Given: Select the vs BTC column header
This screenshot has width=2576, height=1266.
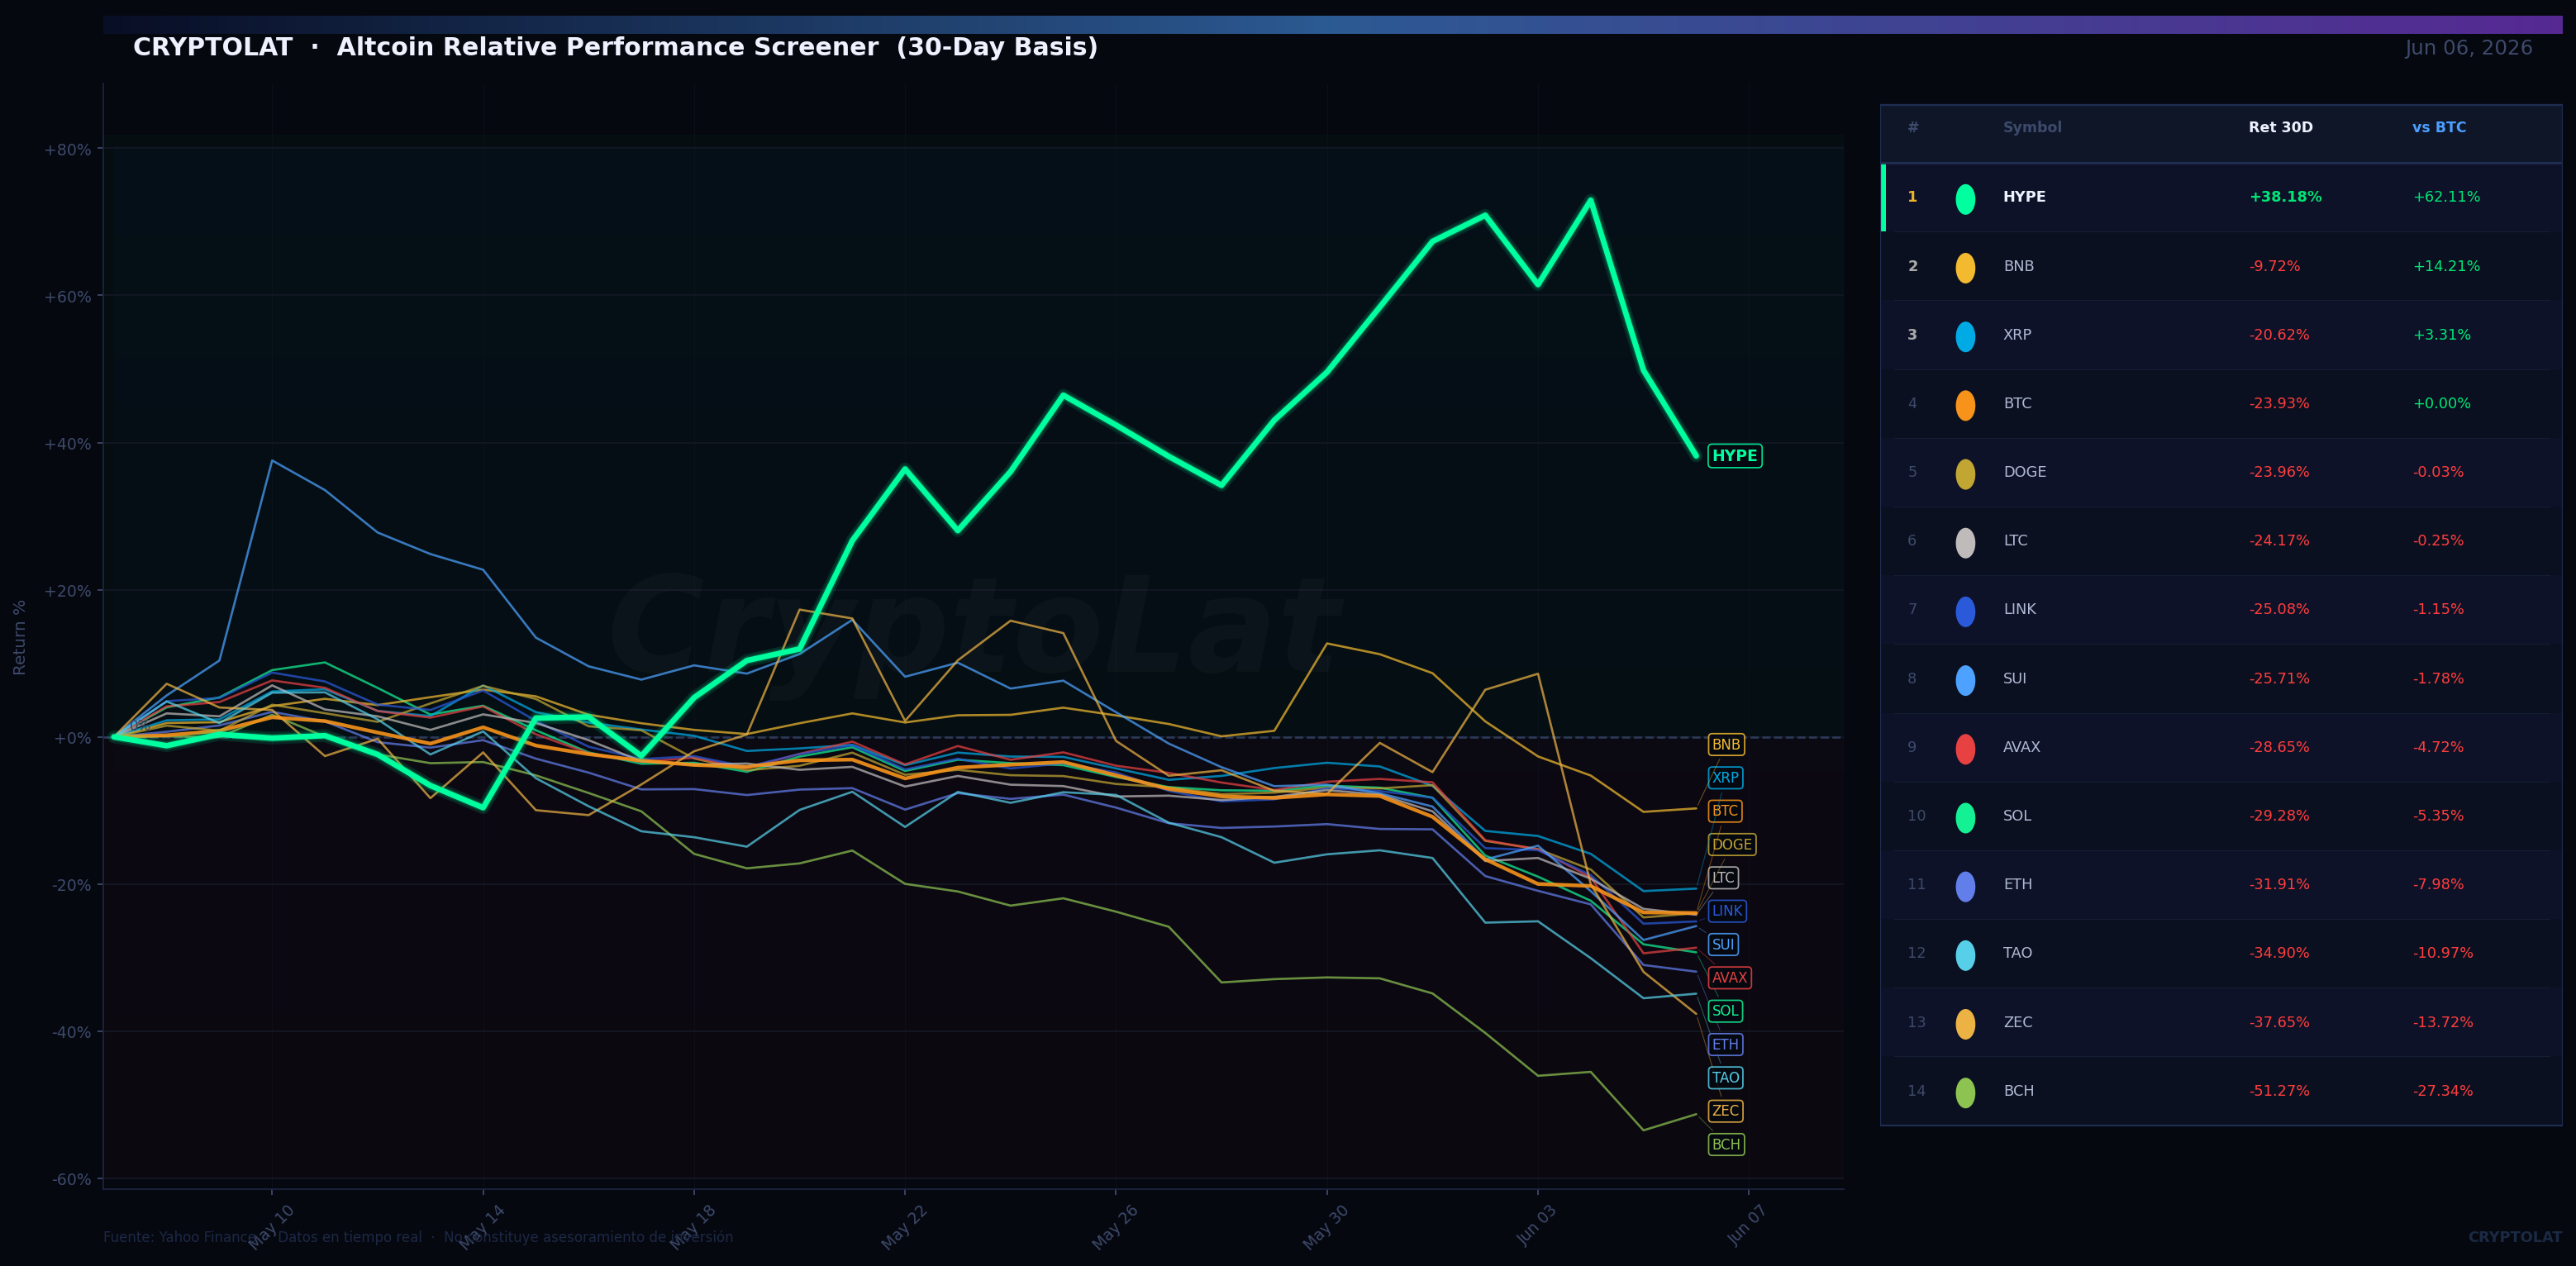Looking at the screenshot, I should pyautogui.click(x=2438, y=127).
